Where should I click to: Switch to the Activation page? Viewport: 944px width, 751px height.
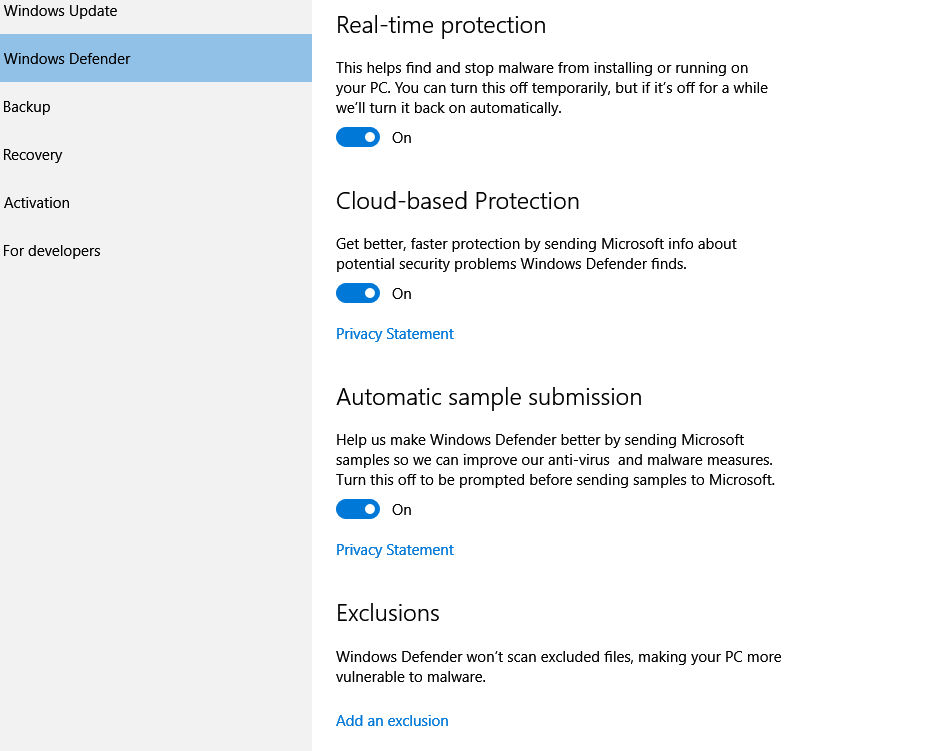(156, 203)
